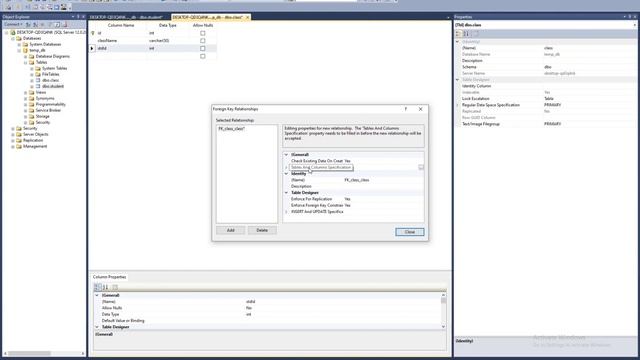The image size is (640, 360).
Task: Click the auto-hide pin icon of Object Explorer
Action: (78, 17)
